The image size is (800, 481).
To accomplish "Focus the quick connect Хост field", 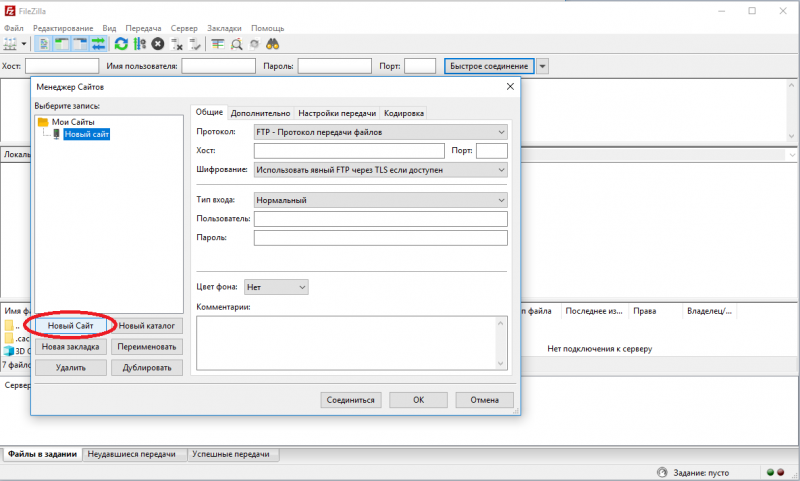I will [x=62, y=66].
